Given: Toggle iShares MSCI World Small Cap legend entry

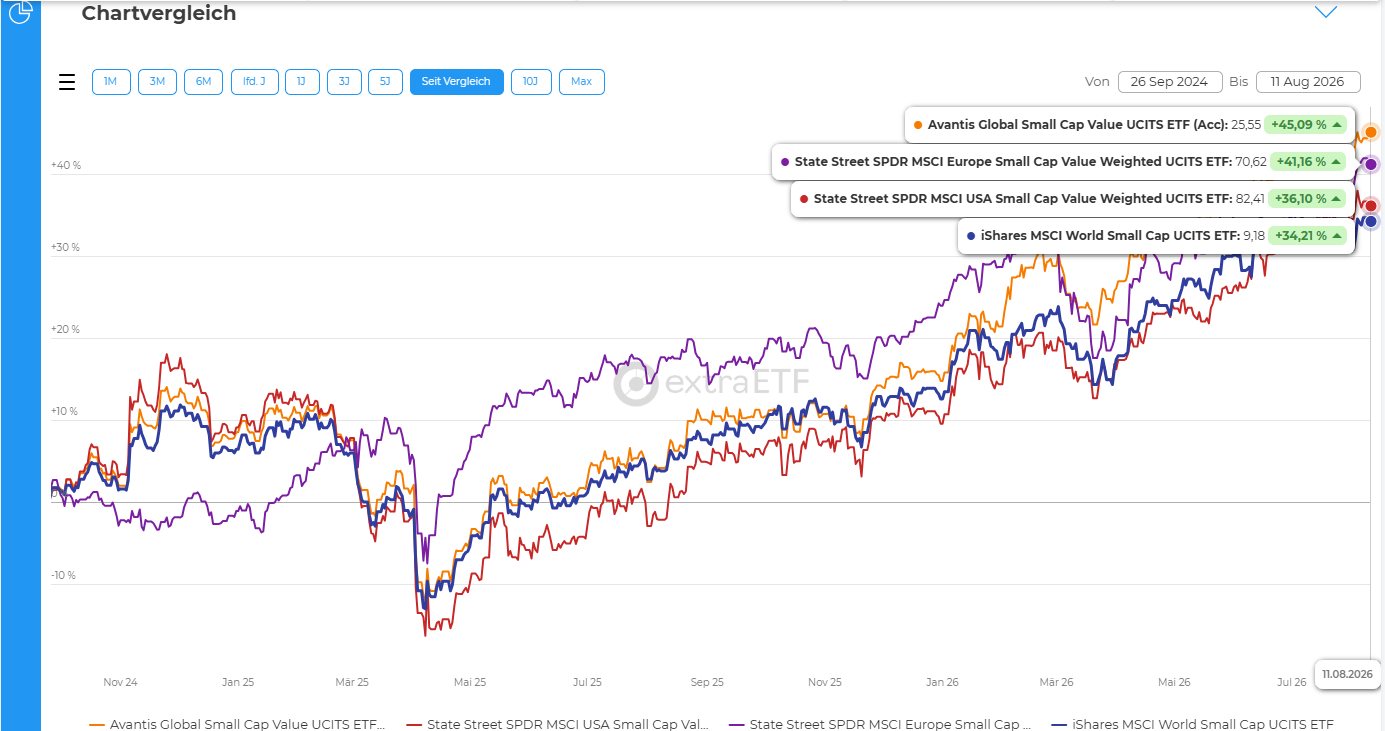Looking at the screenshot, I should [x=1193, y=724].
